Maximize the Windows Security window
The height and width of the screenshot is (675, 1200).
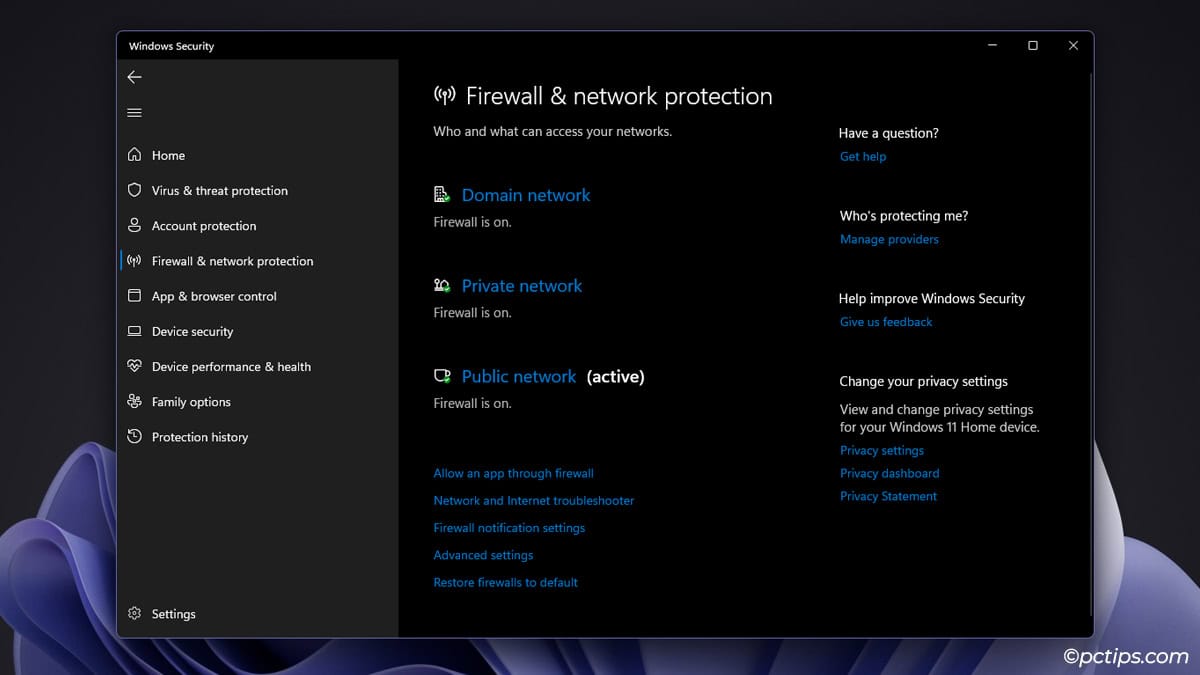pyautogui.click(x=1033, y=46)
